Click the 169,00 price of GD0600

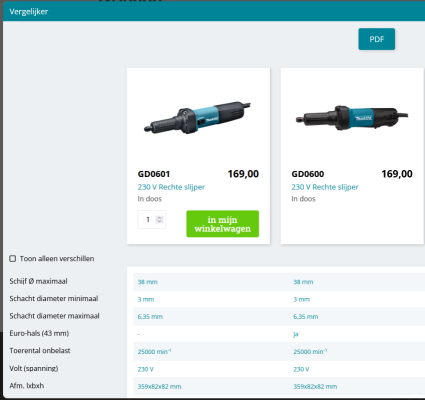(397, 174)
